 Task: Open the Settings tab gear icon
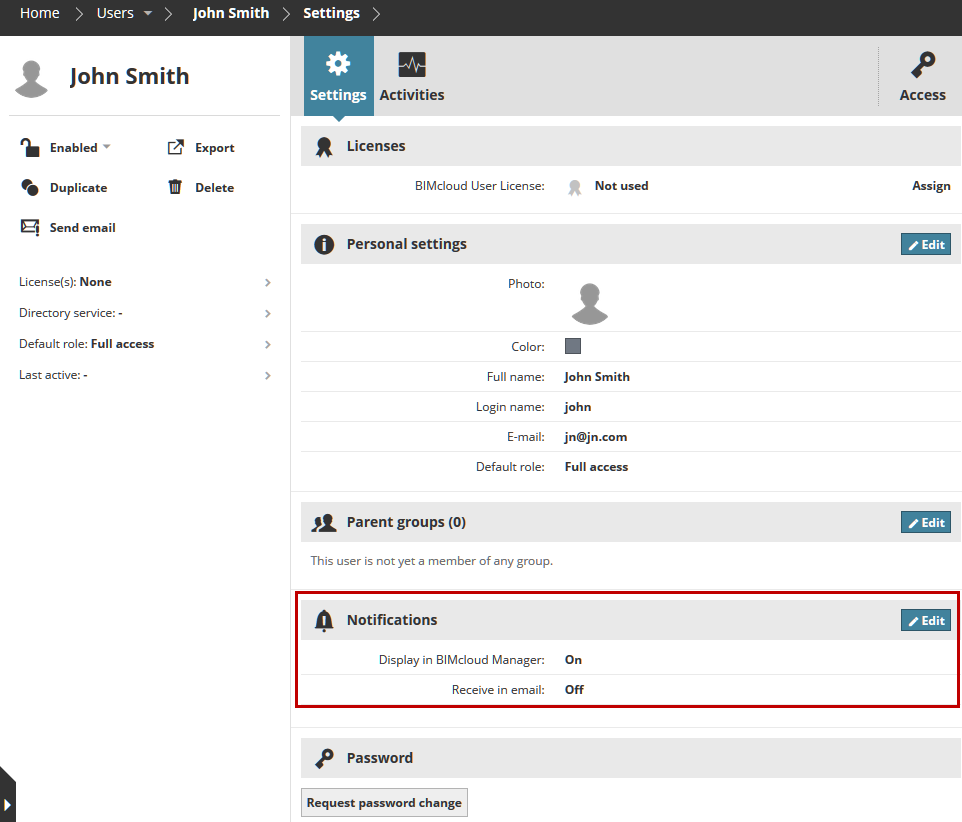click(x=338, y=64)
